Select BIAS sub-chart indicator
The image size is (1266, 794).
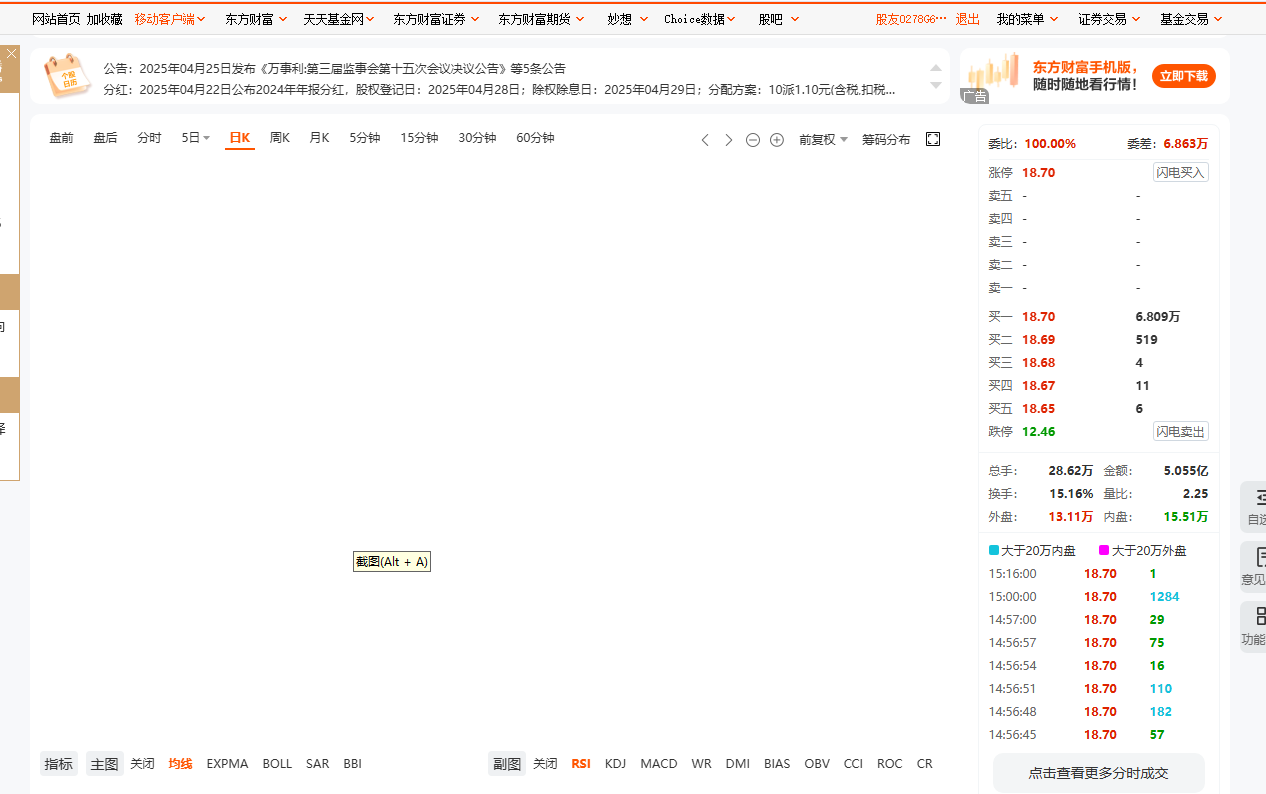click(x=777, y=764)
